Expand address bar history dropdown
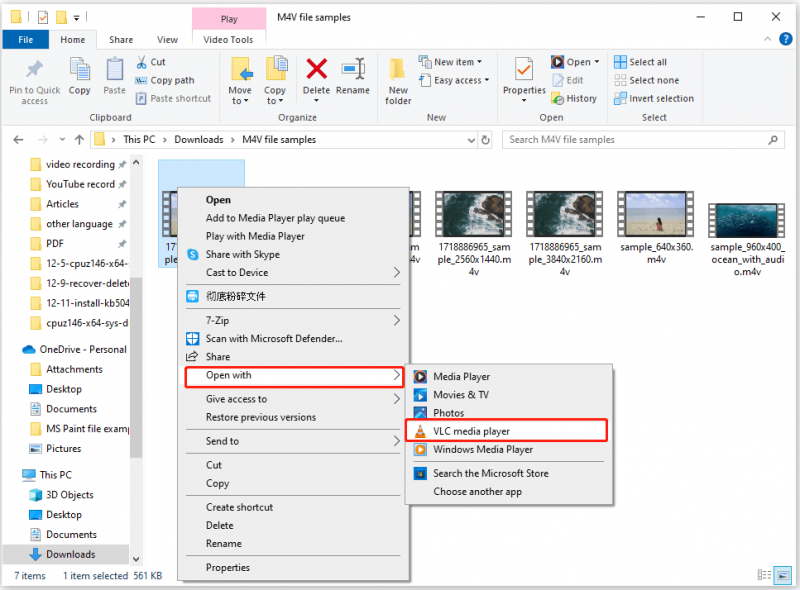The width and height of the screenshot is (800, 590). [x=471, y=140]
